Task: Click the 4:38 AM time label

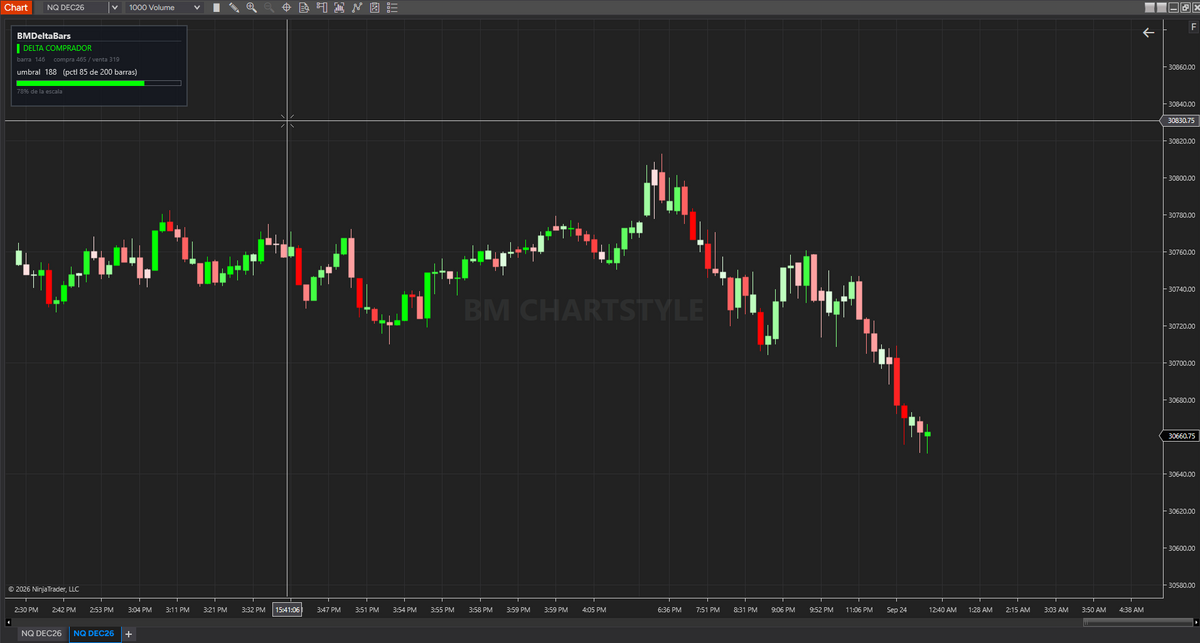Action: [x=1132, y=609]
